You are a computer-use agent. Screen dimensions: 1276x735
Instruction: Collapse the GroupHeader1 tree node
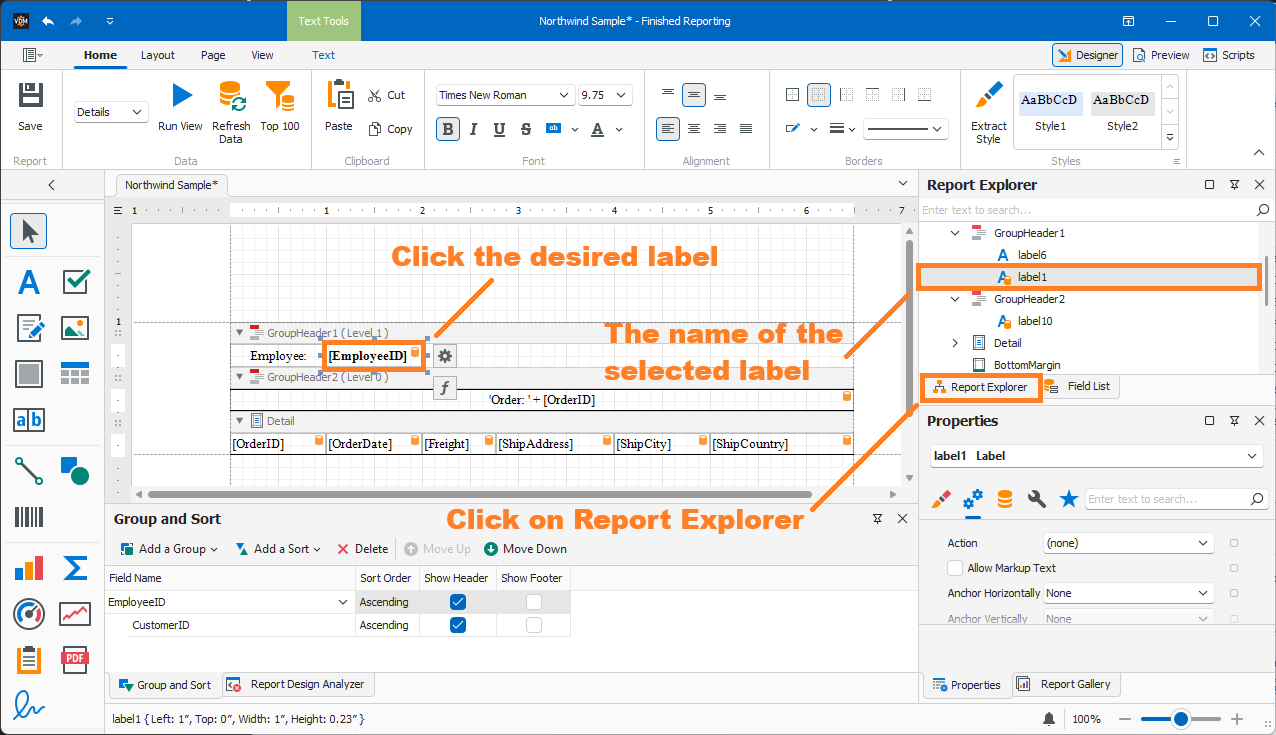954,232
